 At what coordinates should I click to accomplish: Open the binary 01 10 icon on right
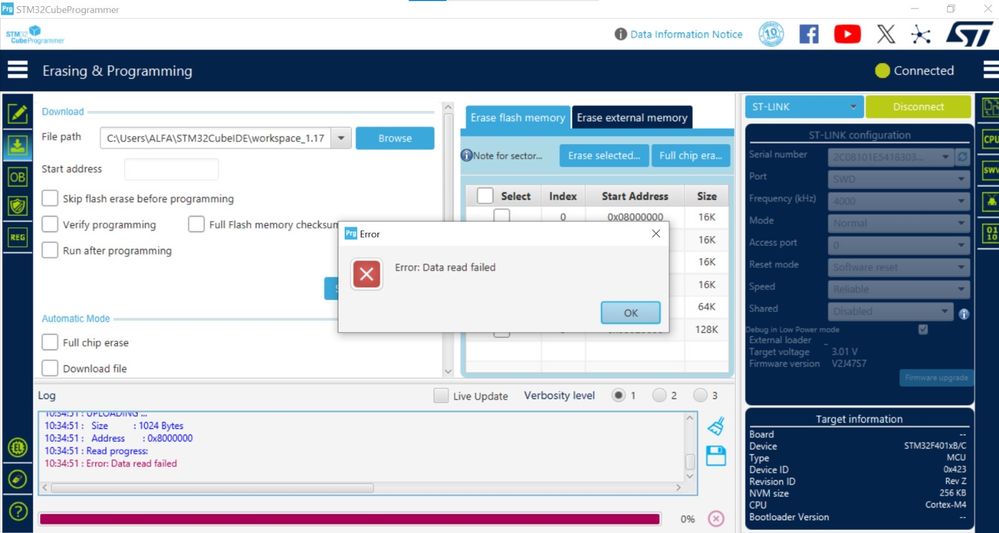point(991,232)
